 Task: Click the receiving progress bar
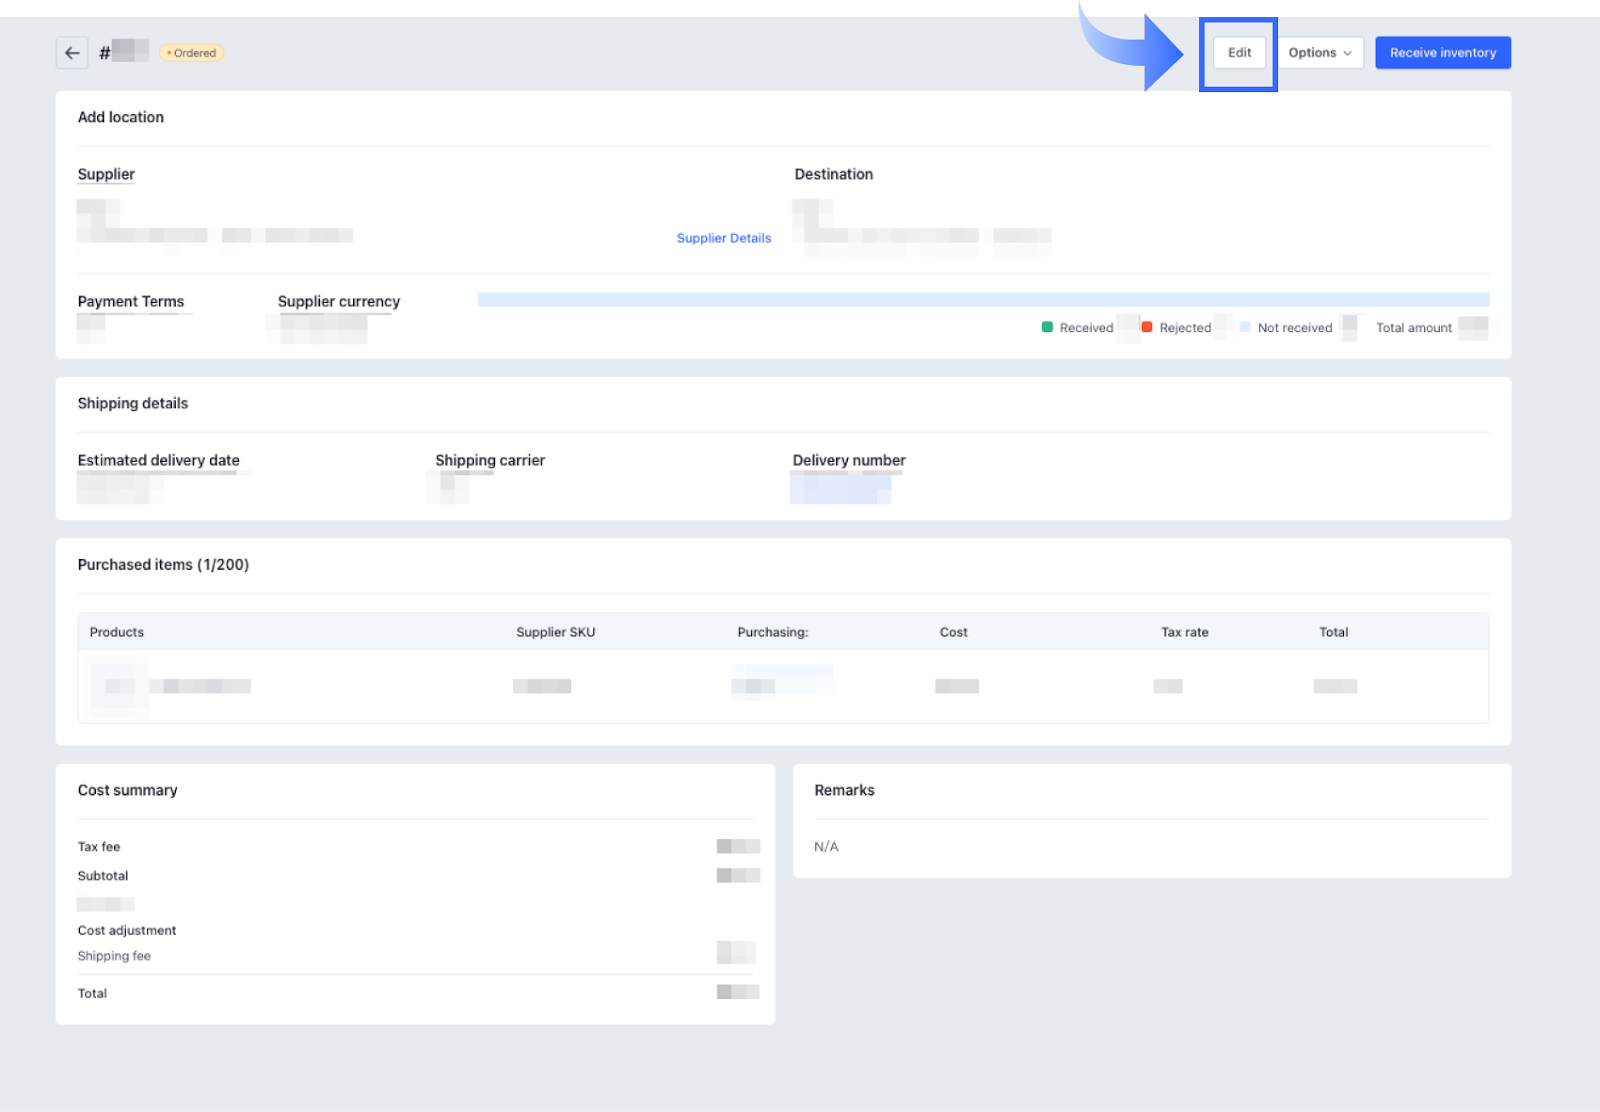(x=982, y=300)
